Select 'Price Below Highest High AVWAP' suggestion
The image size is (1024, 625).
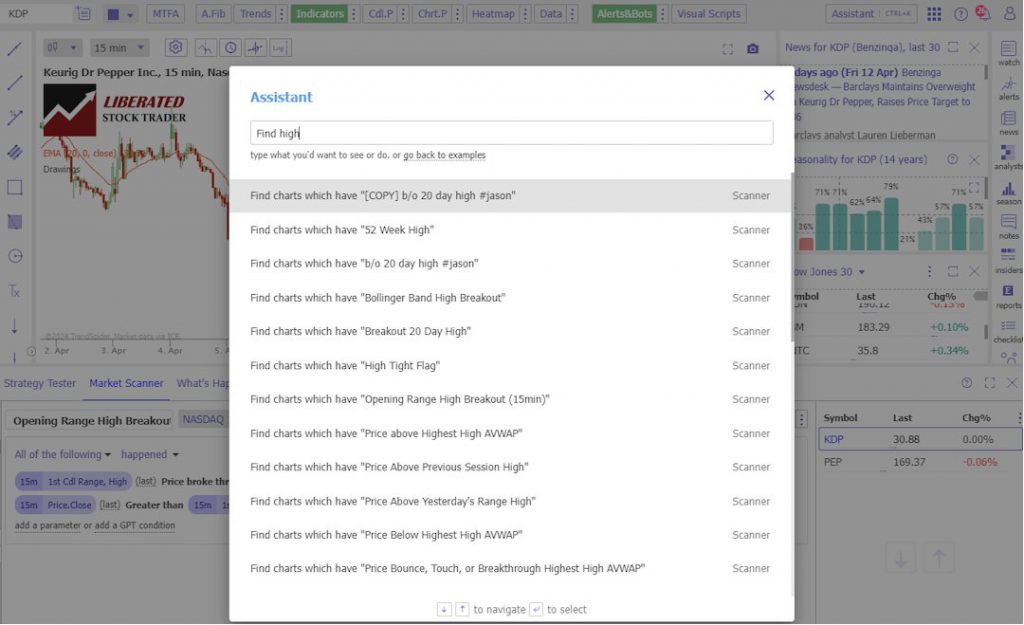coord(510,535)
